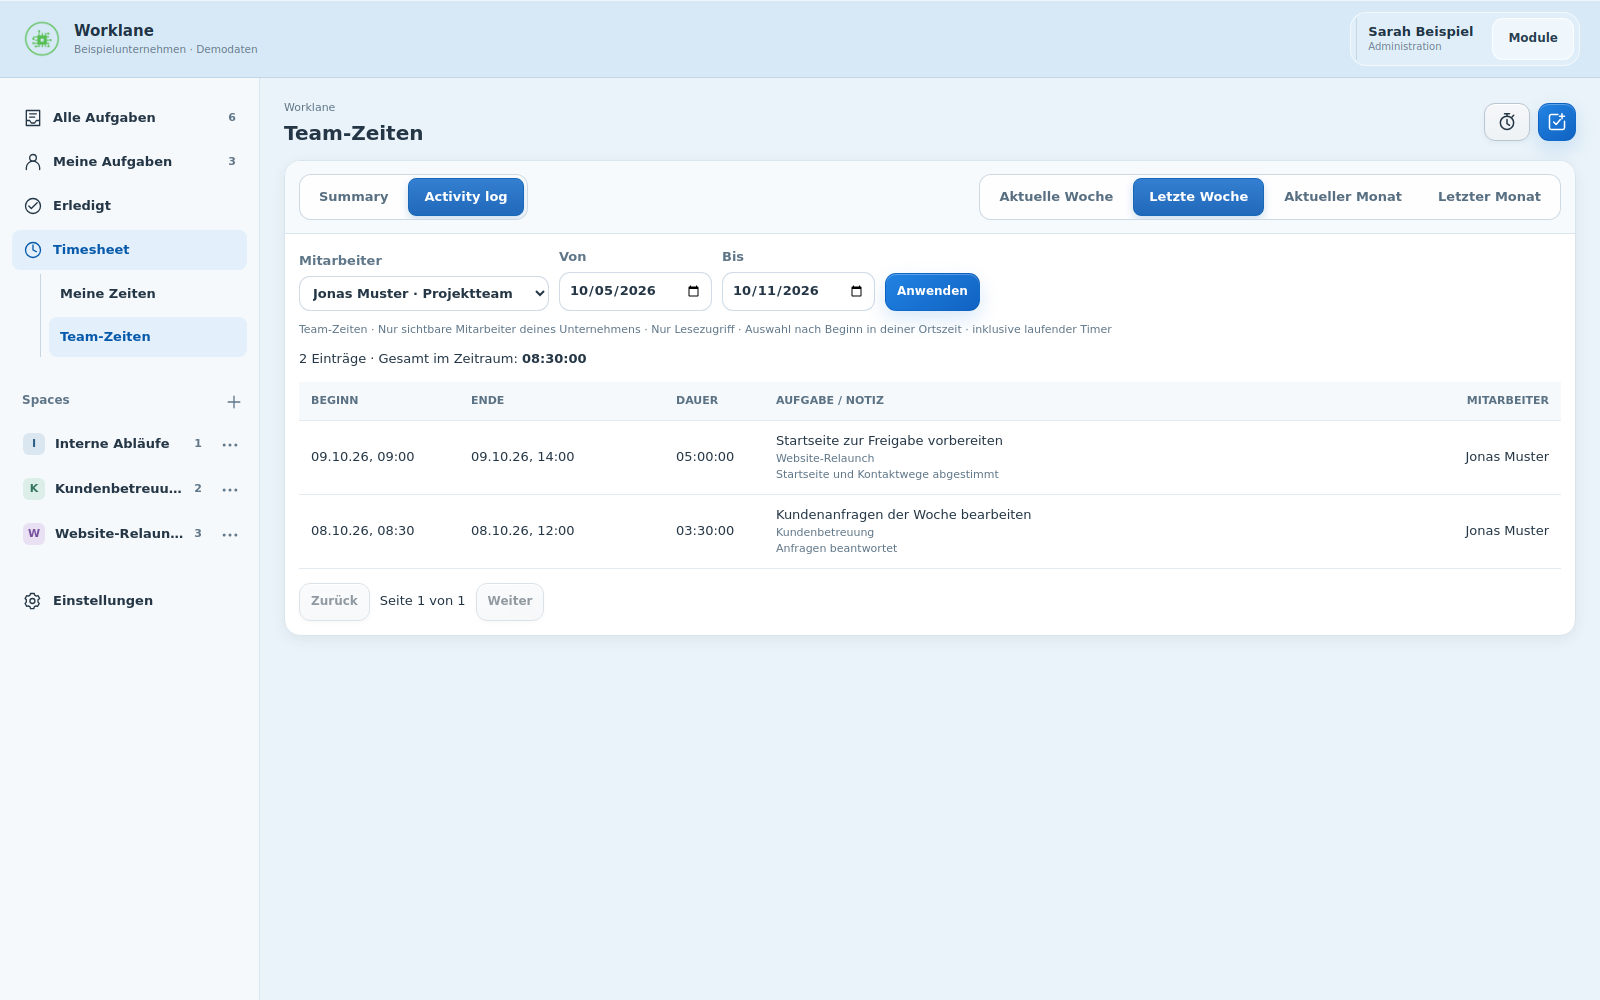The width and height of the screenshot is (1600, 1000).
Task: Click the Einstellungen gear icon
Action: click(33, 601)
